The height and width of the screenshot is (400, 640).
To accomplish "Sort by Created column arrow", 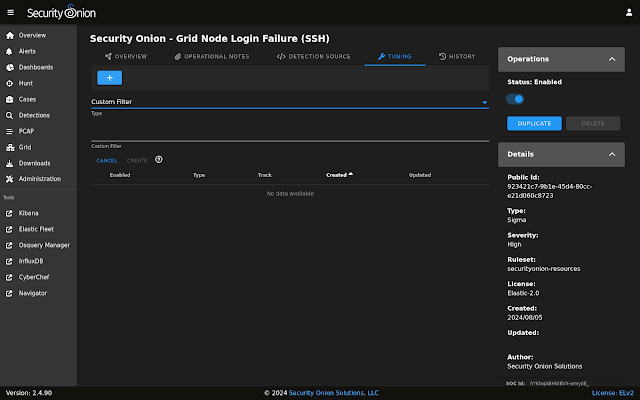I will pos(351,174).
